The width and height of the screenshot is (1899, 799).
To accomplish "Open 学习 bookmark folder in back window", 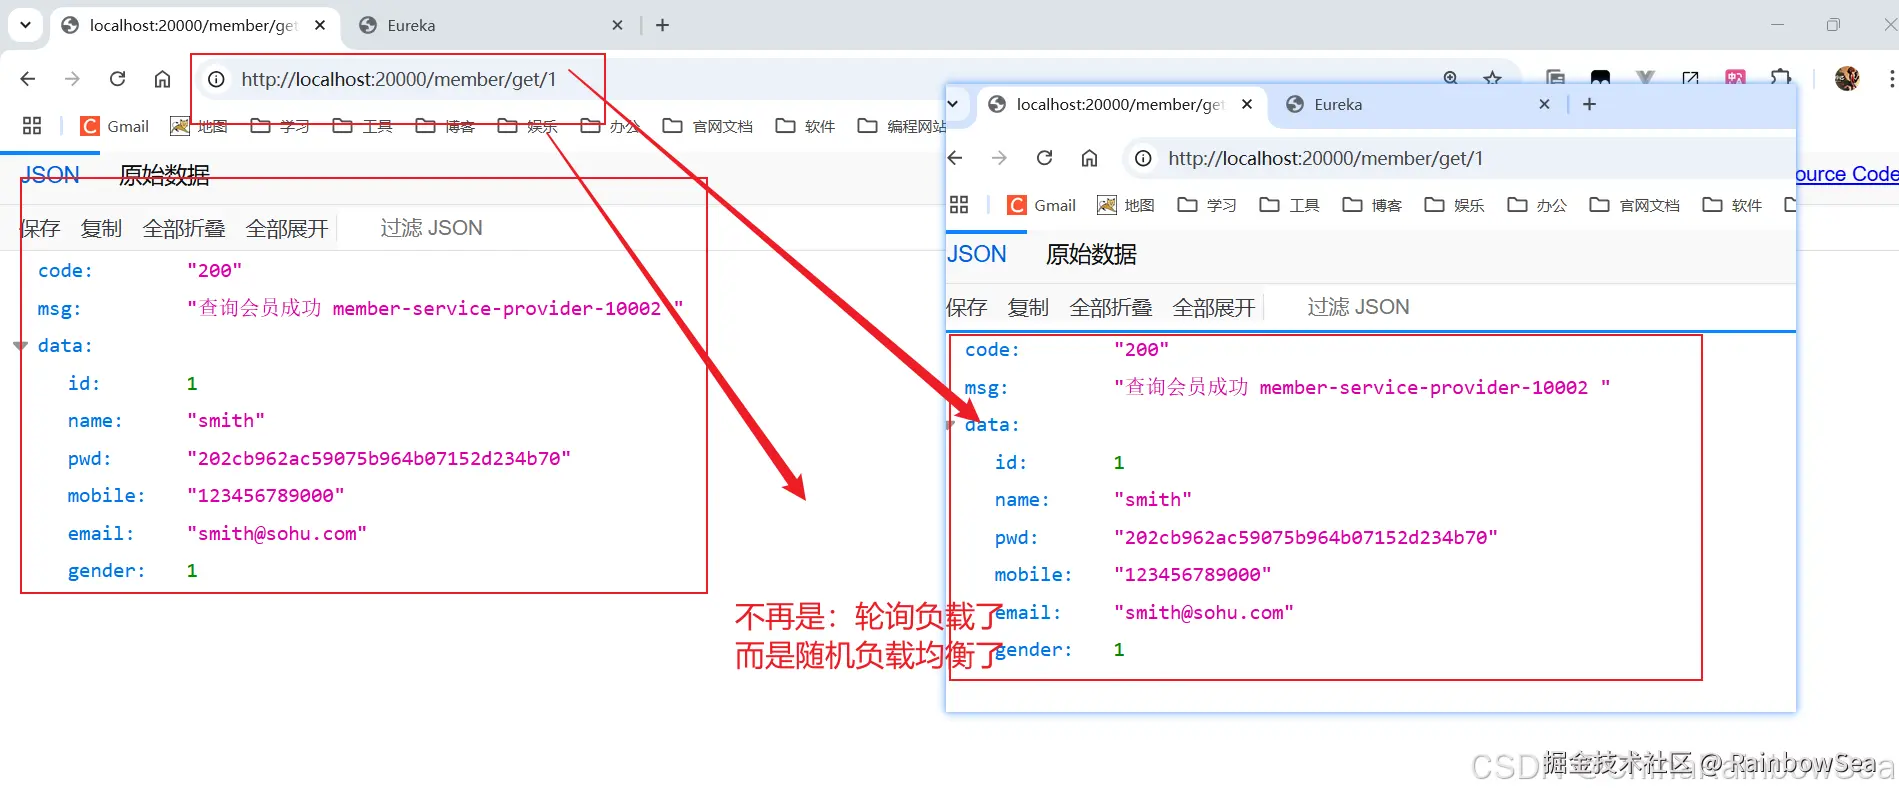I will pyautogui.click(x=280, y=126).
